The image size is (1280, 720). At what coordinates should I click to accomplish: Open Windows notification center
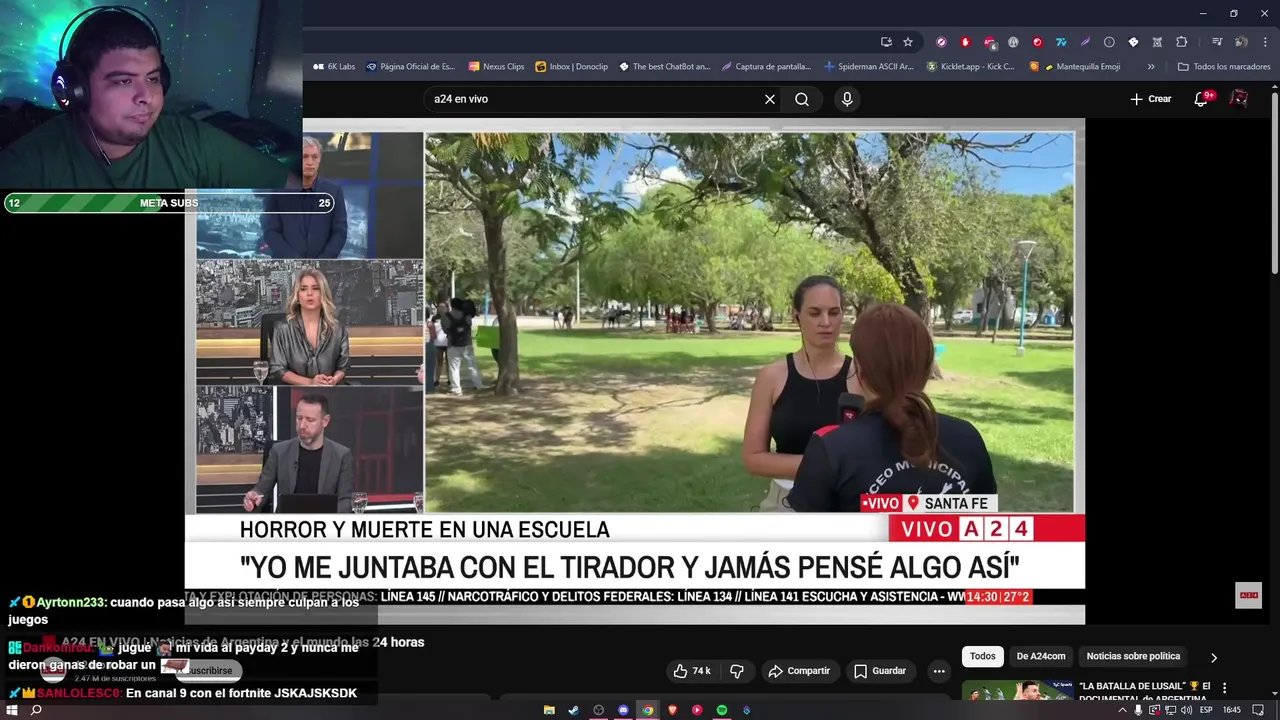click(x=1258, y=710)
